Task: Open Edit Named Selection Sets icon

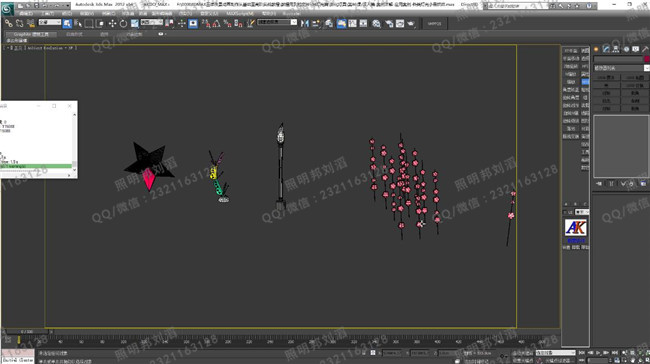Action: 250,23
